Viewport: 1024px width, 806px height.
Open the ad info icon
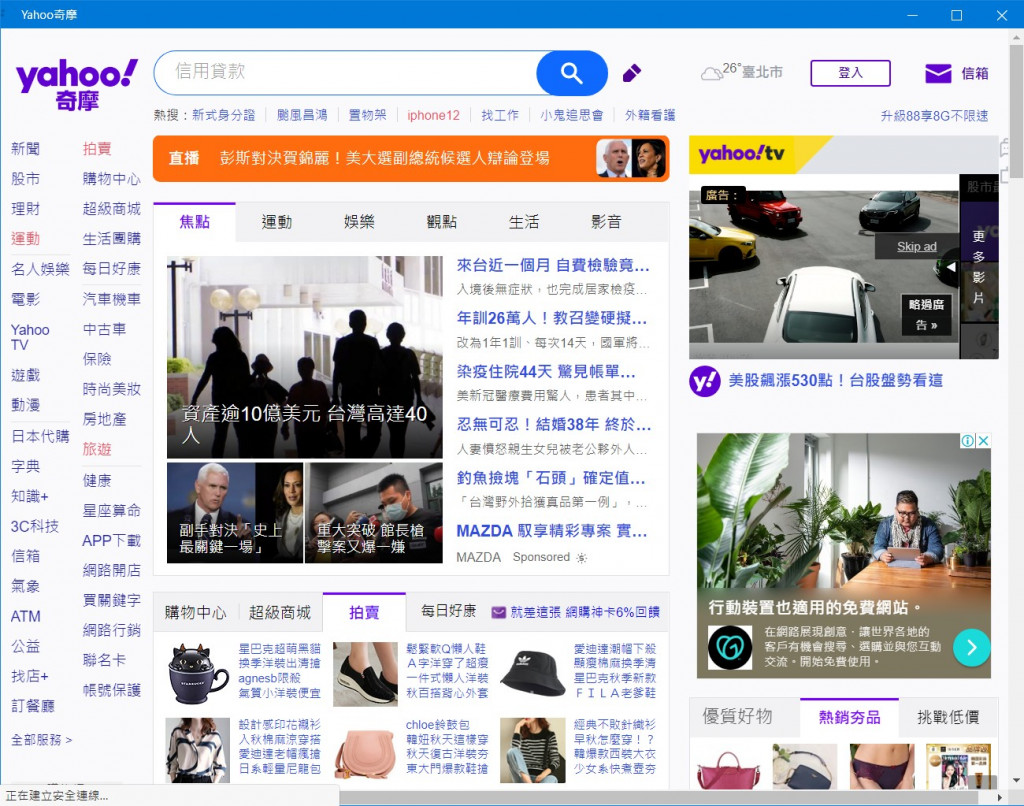968,441
